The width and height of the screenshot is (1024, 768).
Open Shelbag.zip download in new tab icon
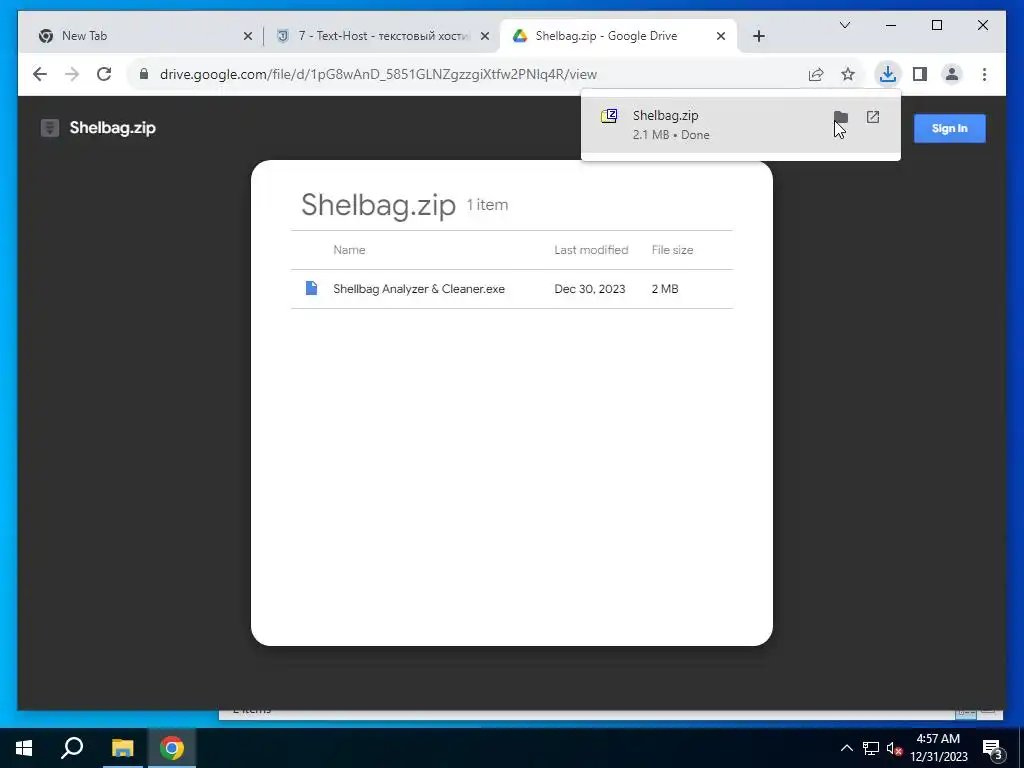coord(873,117)
